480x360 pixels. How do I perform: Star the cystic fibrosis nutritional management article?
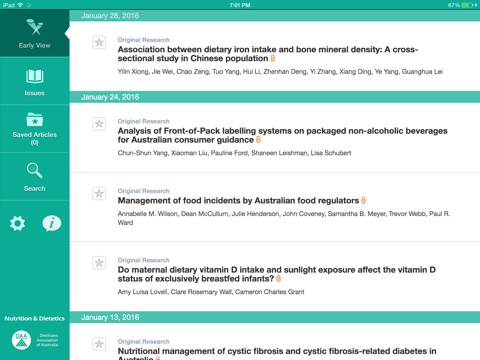point(99,344)
